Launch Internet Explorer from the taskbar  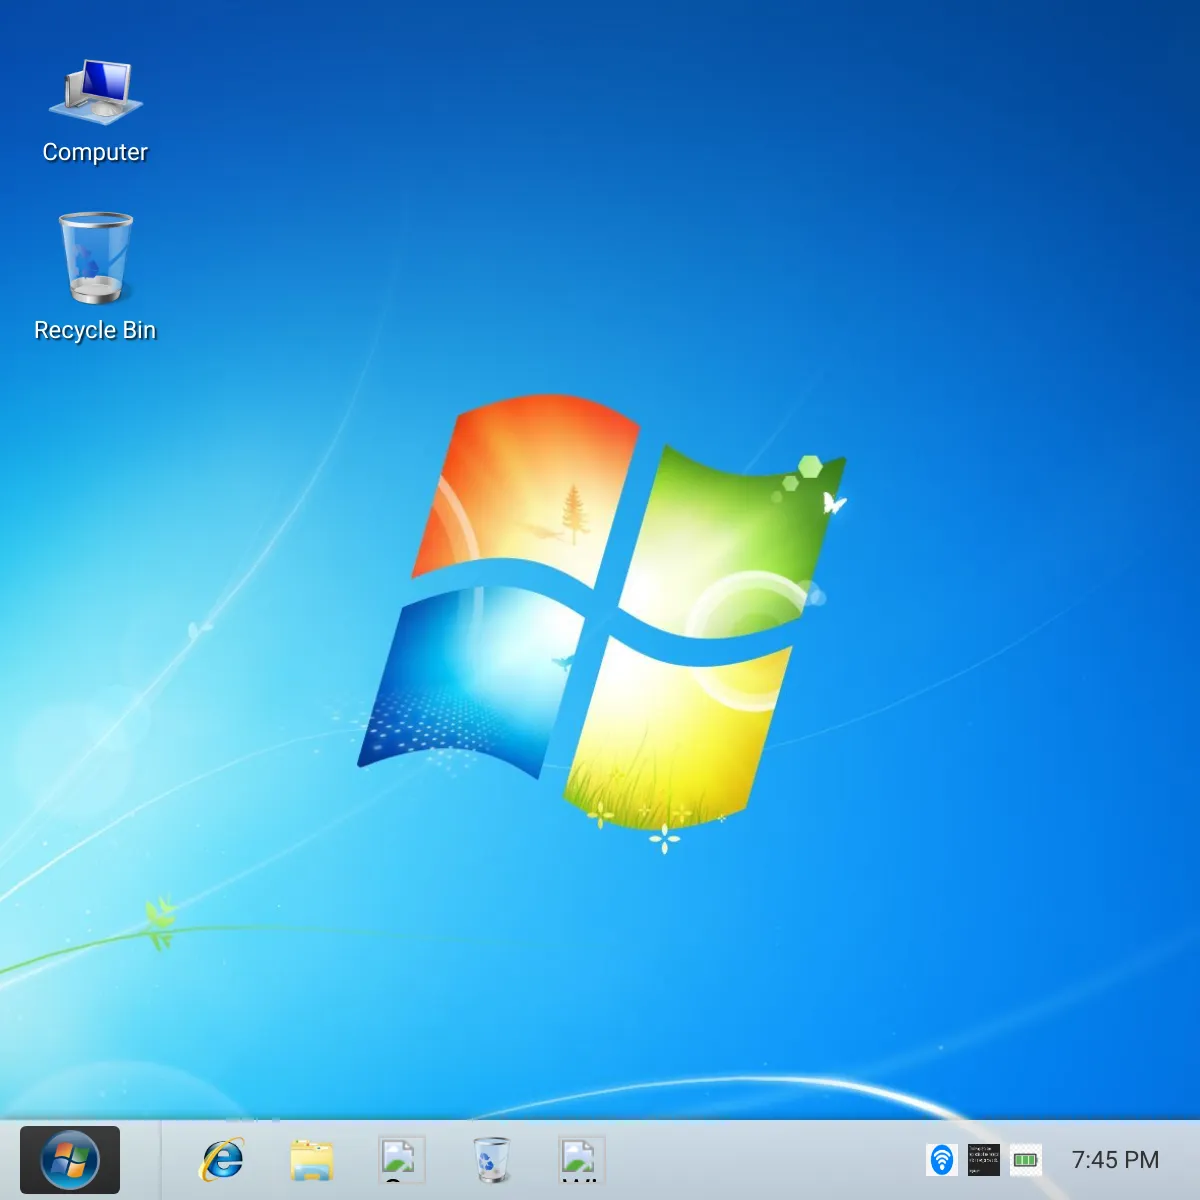(222, 1160)
